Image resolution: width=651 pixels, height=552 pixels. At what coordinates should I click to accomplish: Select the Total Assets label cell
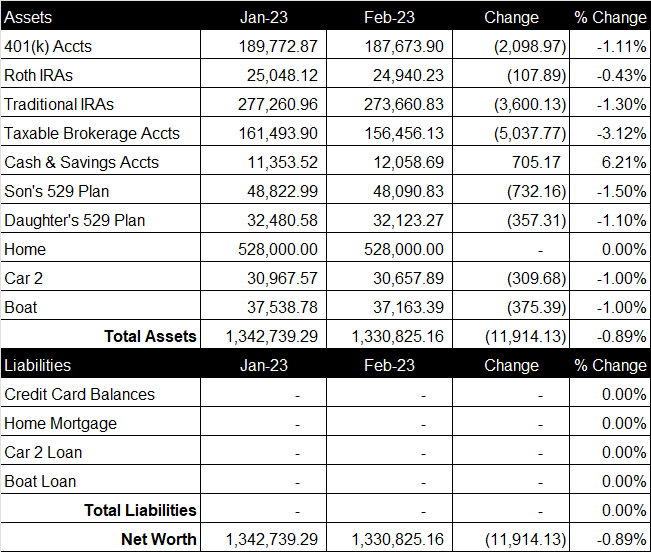[x=100, y=336]
